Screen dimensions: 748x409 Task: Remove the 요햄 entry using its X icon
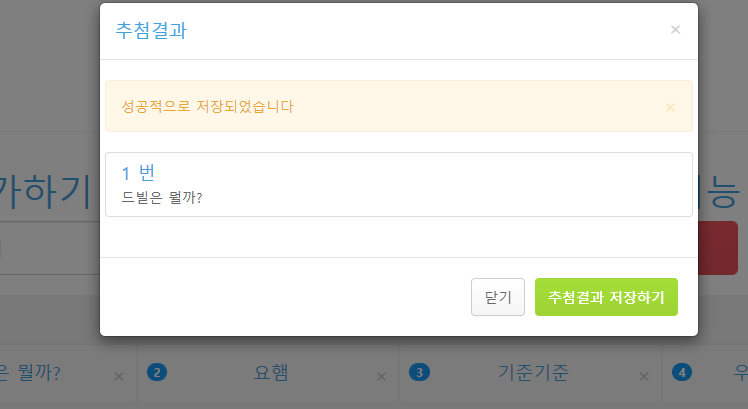pos(381,377)
